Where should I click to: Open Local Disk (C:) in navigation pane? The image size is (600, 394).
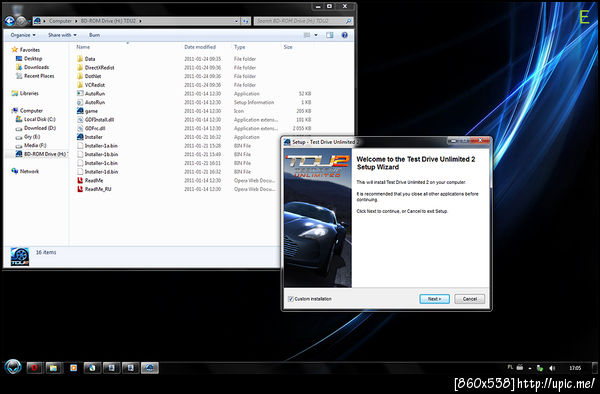click(39, 119)
